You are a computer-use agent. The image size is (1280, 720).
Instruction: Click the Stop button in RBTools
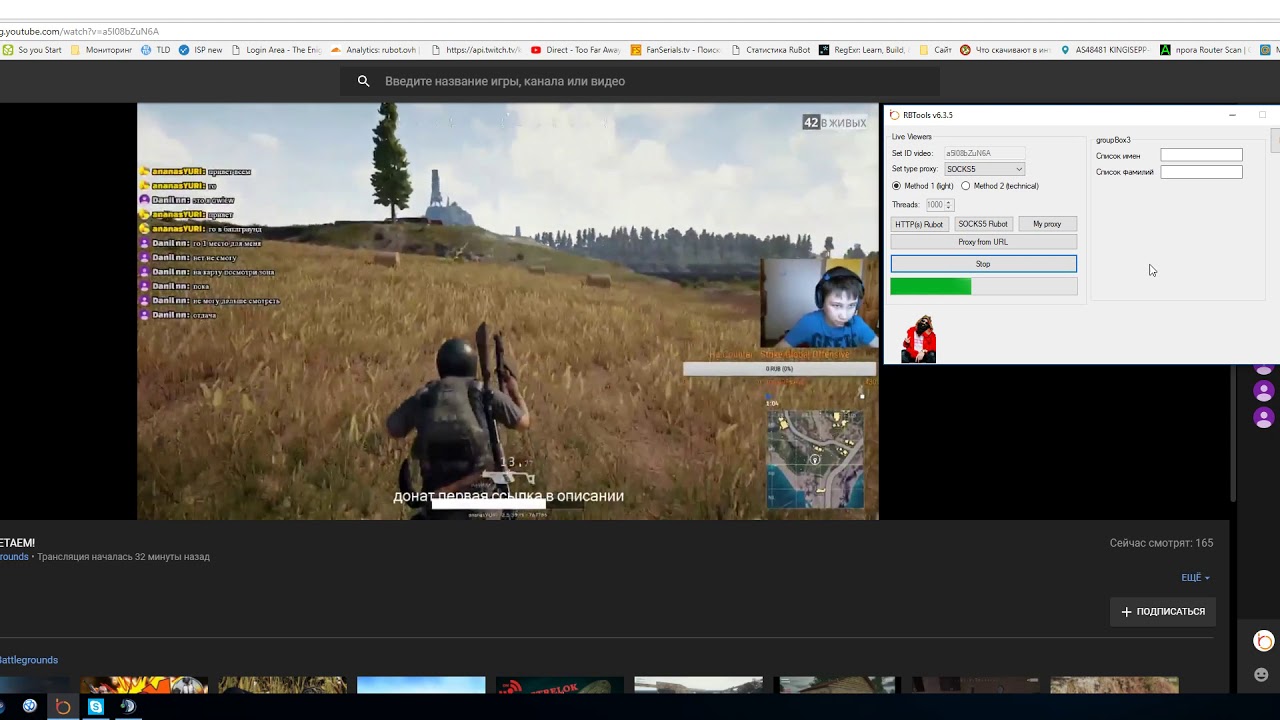(x=984, y=264)
